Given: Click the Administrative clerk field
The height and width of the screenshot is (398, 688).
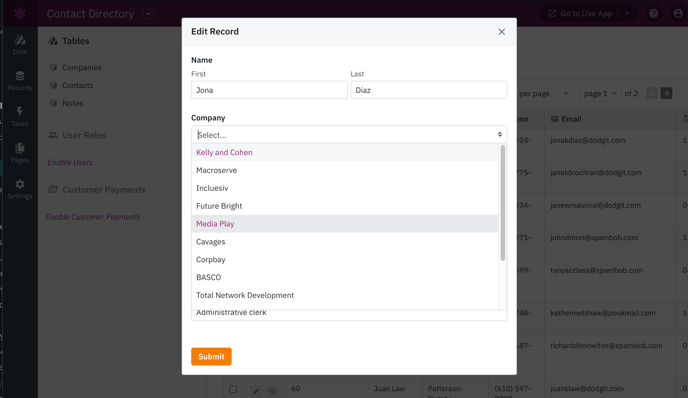Looking at the screenshot, I should coord(349,315).
